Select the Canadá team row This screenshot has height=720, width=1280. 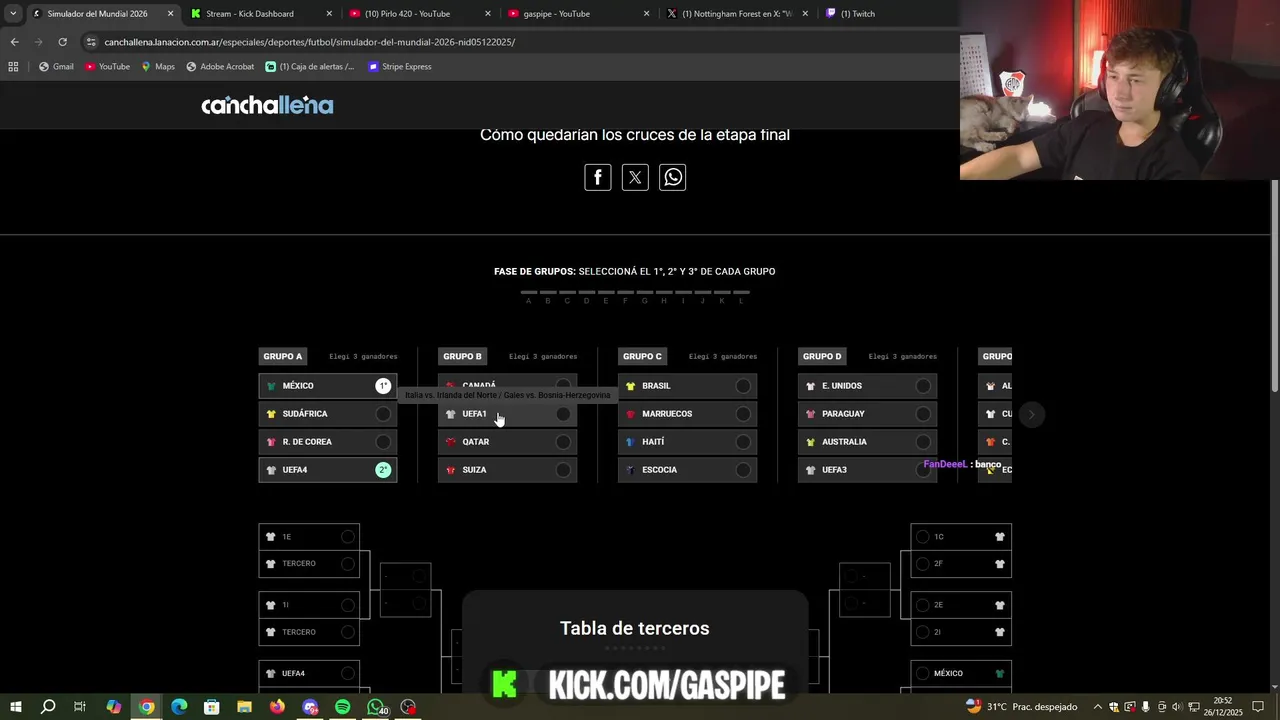[507, 385]
